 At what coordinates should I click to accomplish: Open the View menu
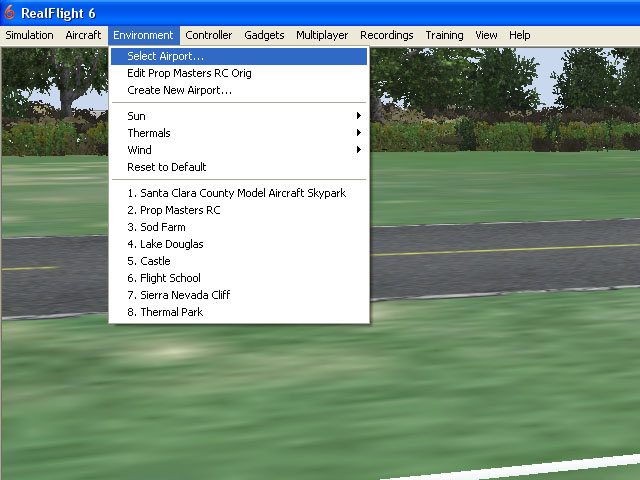486,36
